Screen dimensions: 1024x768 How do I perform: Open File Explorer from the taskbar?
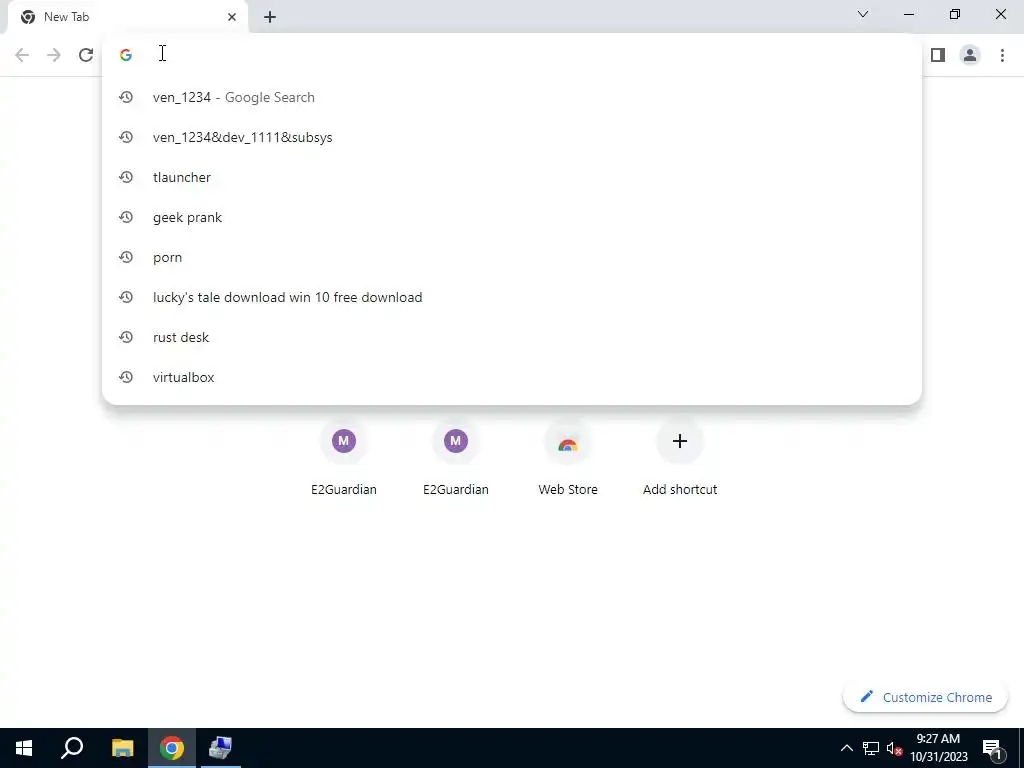tap(122, 748)
